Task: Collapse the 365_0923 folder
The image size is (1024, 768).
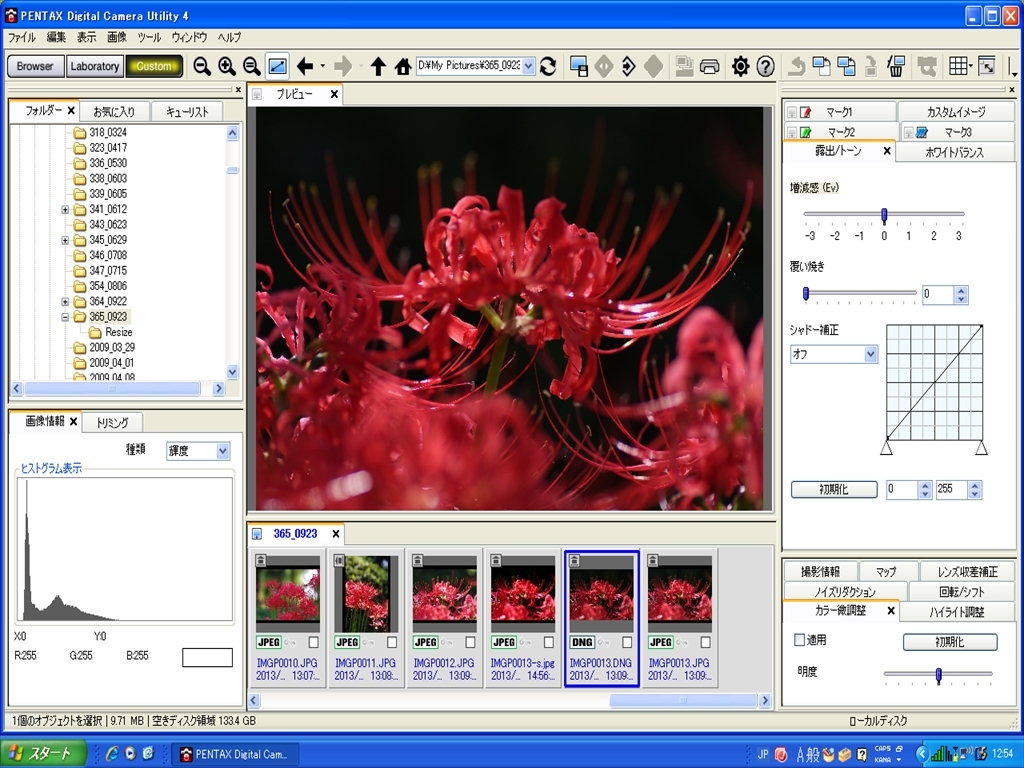Action: pyautogui.click(x=65, y=317)
